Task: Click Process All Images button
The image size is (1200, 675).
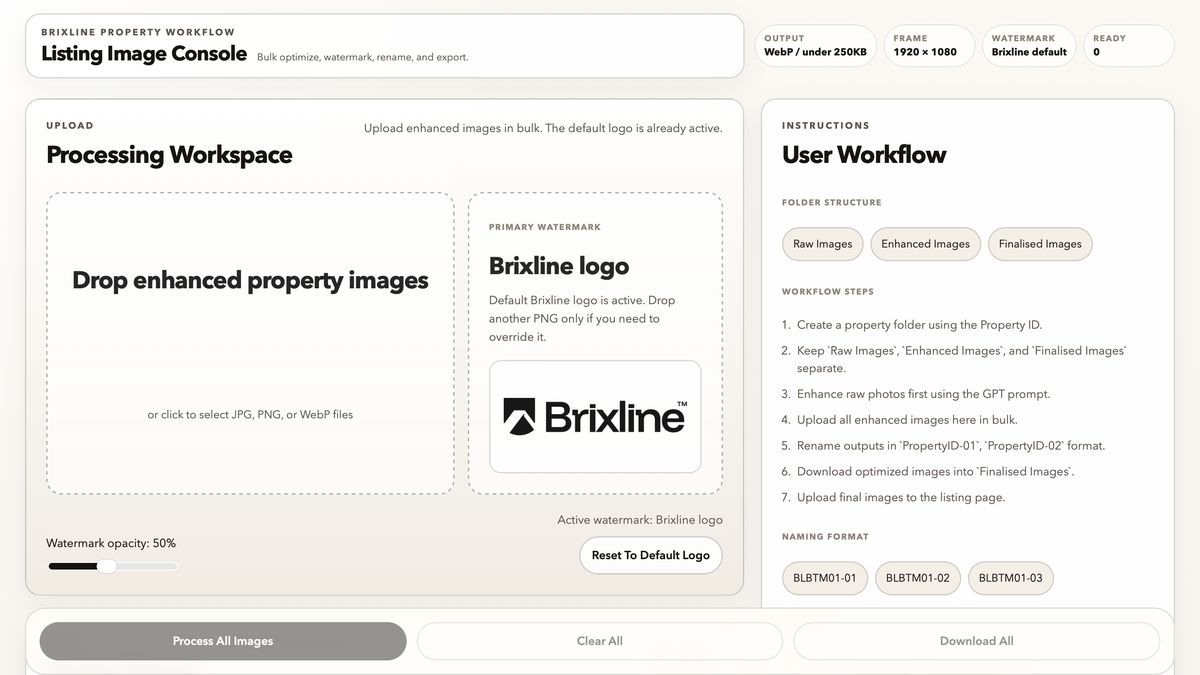Action: [223, 641]
